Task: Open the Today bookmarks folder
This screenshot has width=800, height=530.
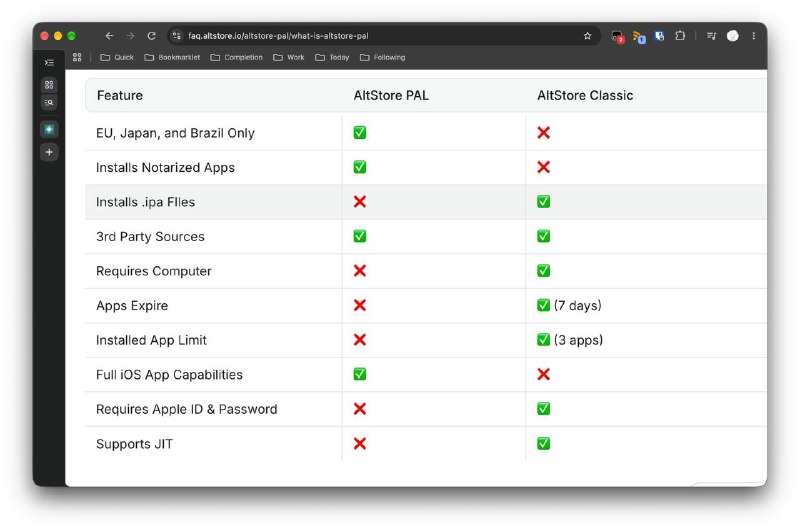Action: [332, 57]
